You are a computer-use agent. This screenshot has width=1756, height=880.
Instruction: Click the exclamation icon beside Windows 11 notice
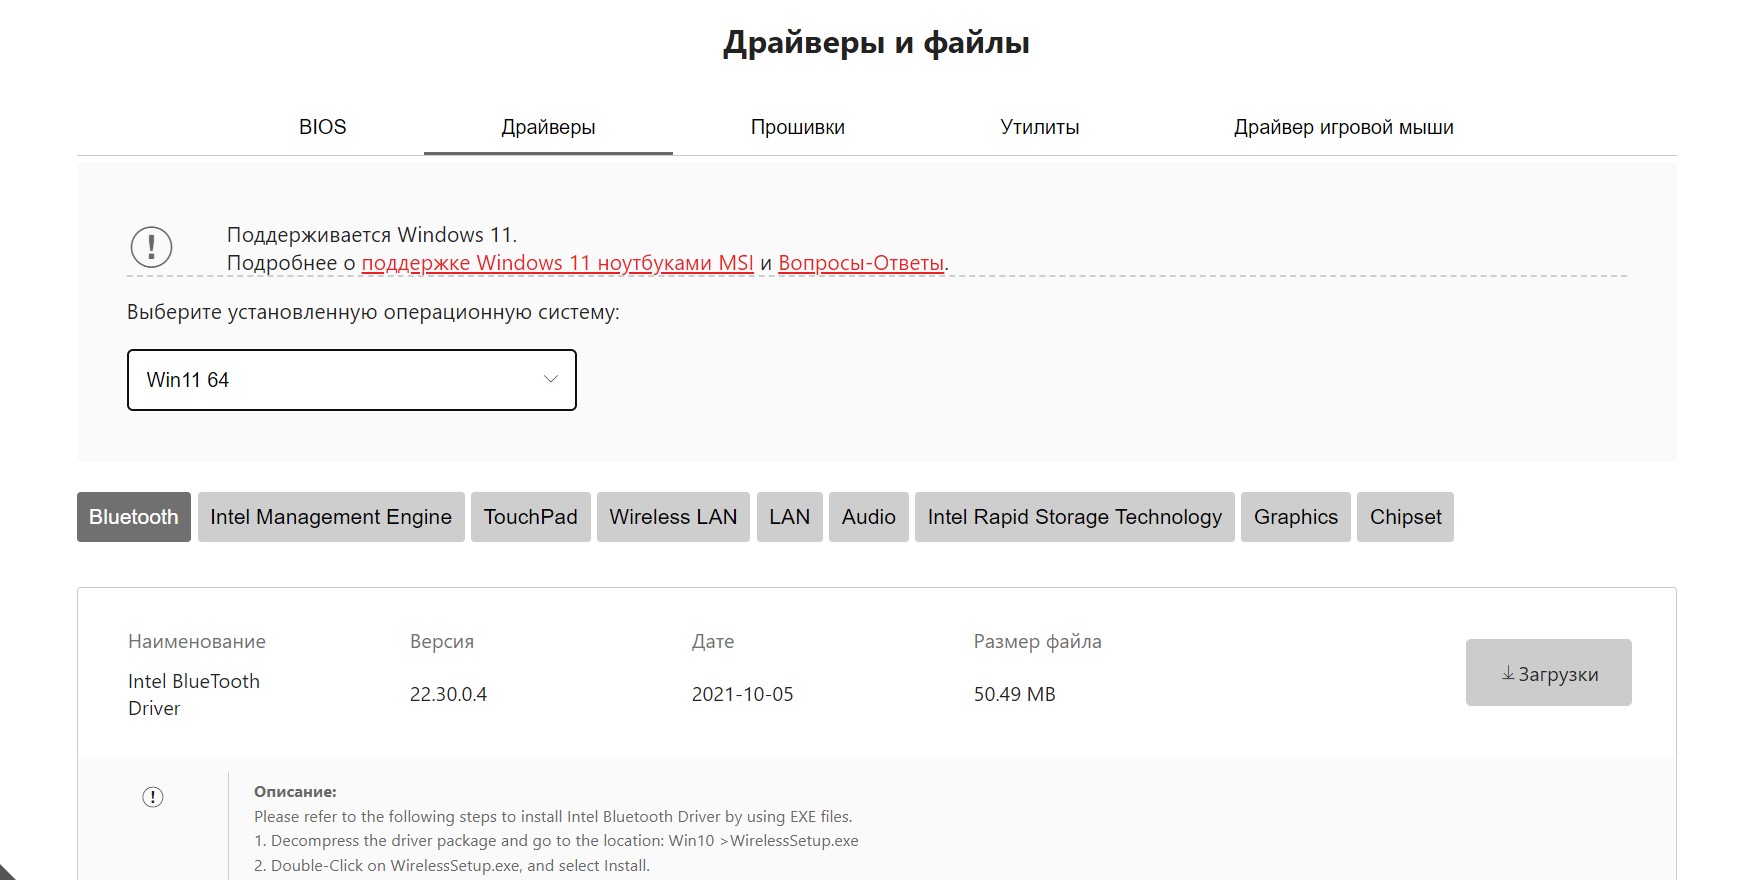pyautogui.click(x=151, y=247)
